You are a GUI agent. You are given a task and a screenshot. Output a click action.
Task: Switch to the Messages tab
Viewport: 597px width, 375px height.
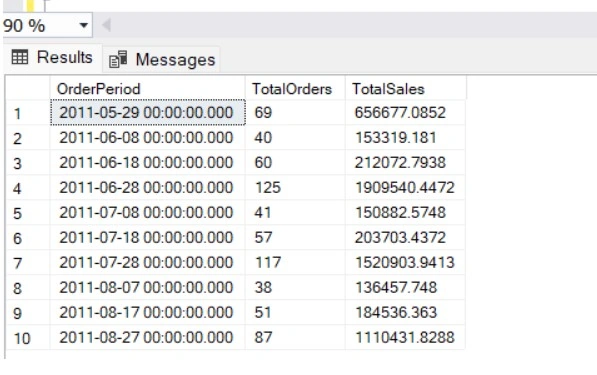tap(161, 60)
